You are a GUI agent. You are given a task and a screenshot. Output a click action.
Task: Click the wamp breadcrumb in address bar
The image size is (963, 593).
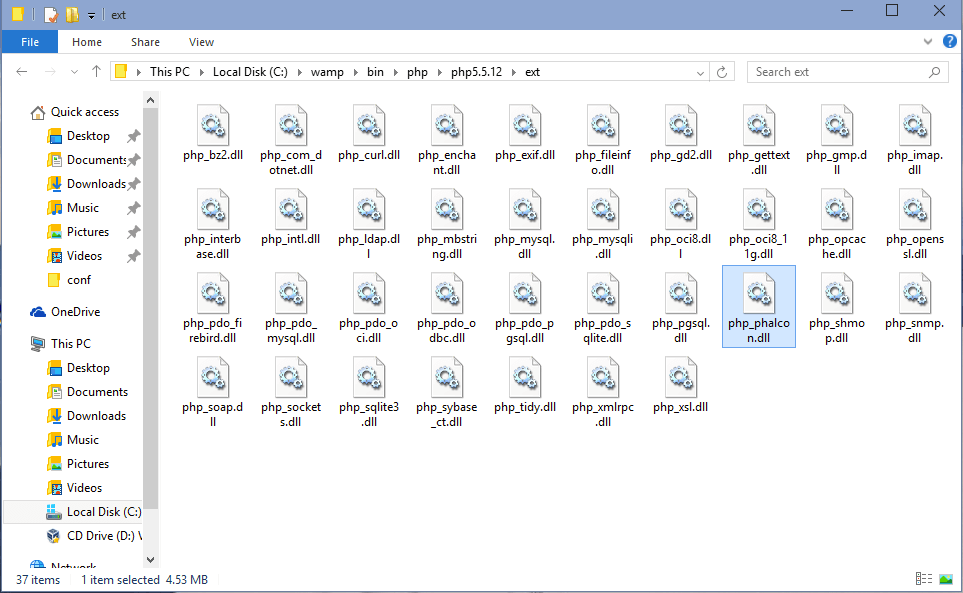click(327, 72)
